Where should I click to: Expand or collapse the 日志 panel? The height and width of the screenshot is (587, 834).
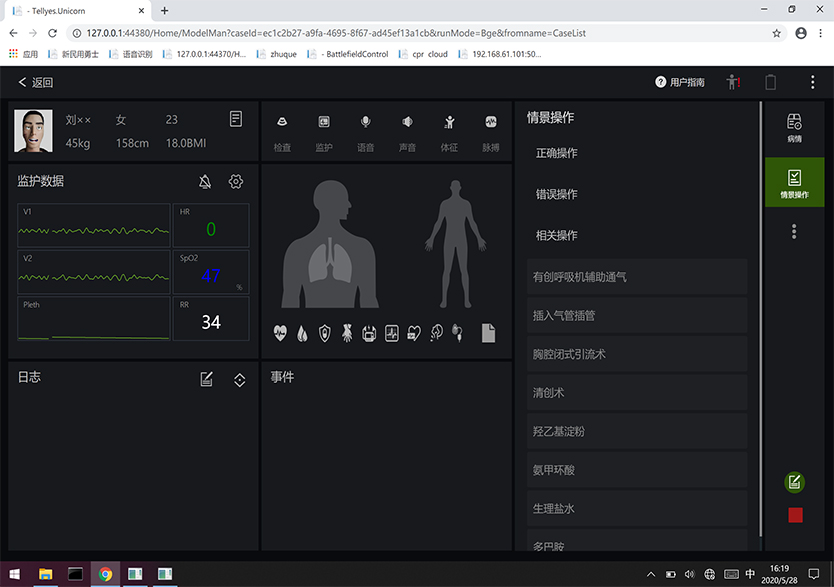pos(240,380)
